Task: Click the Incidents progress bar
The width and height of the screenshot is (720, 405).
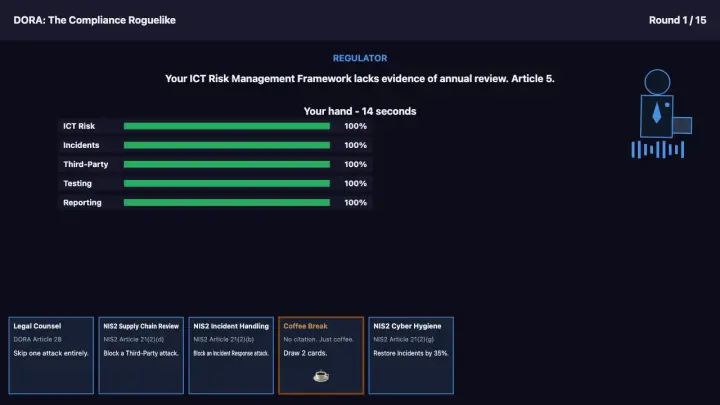Action: 227,145
